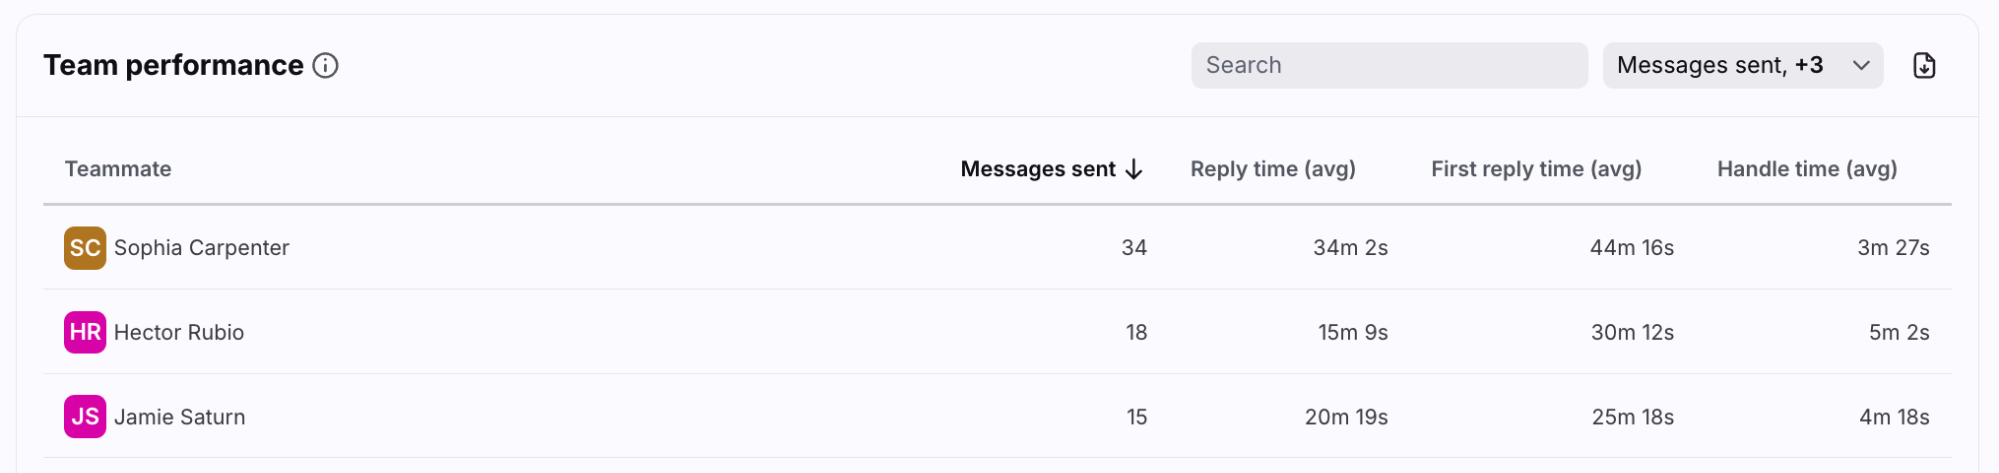The height and width of the screenshot is (473, 1999).
Task: Open Sophia Carpenter's teammate name
Action: tap(201, 248)
